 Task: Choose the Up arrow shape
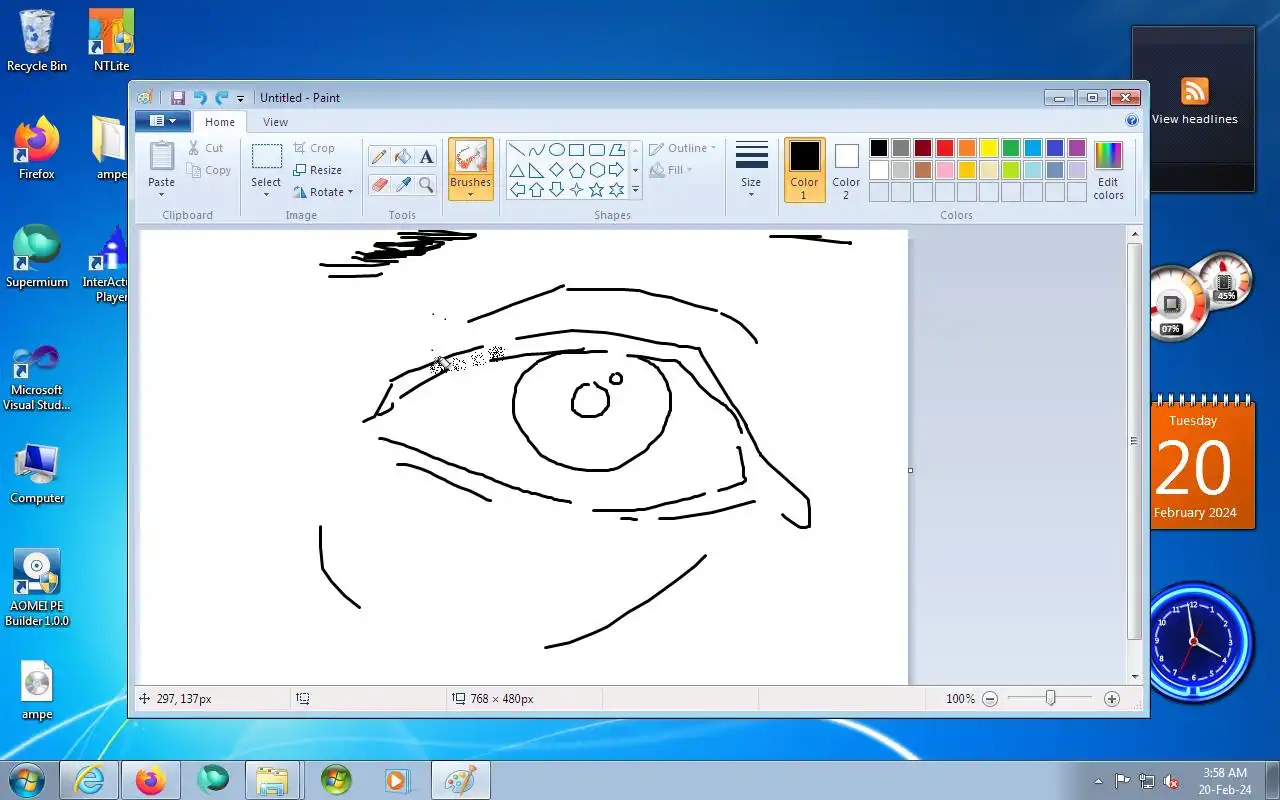coord(537,189)
